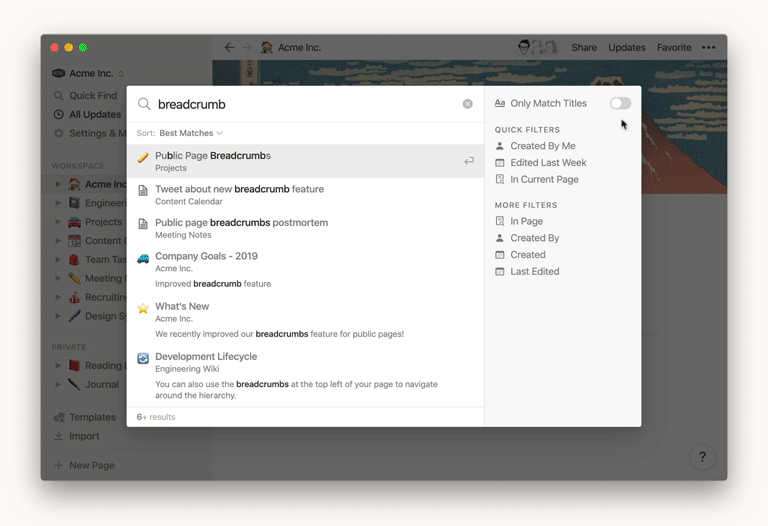Click the Share button
Screen dimensions: 768x526
pos(584,47)
